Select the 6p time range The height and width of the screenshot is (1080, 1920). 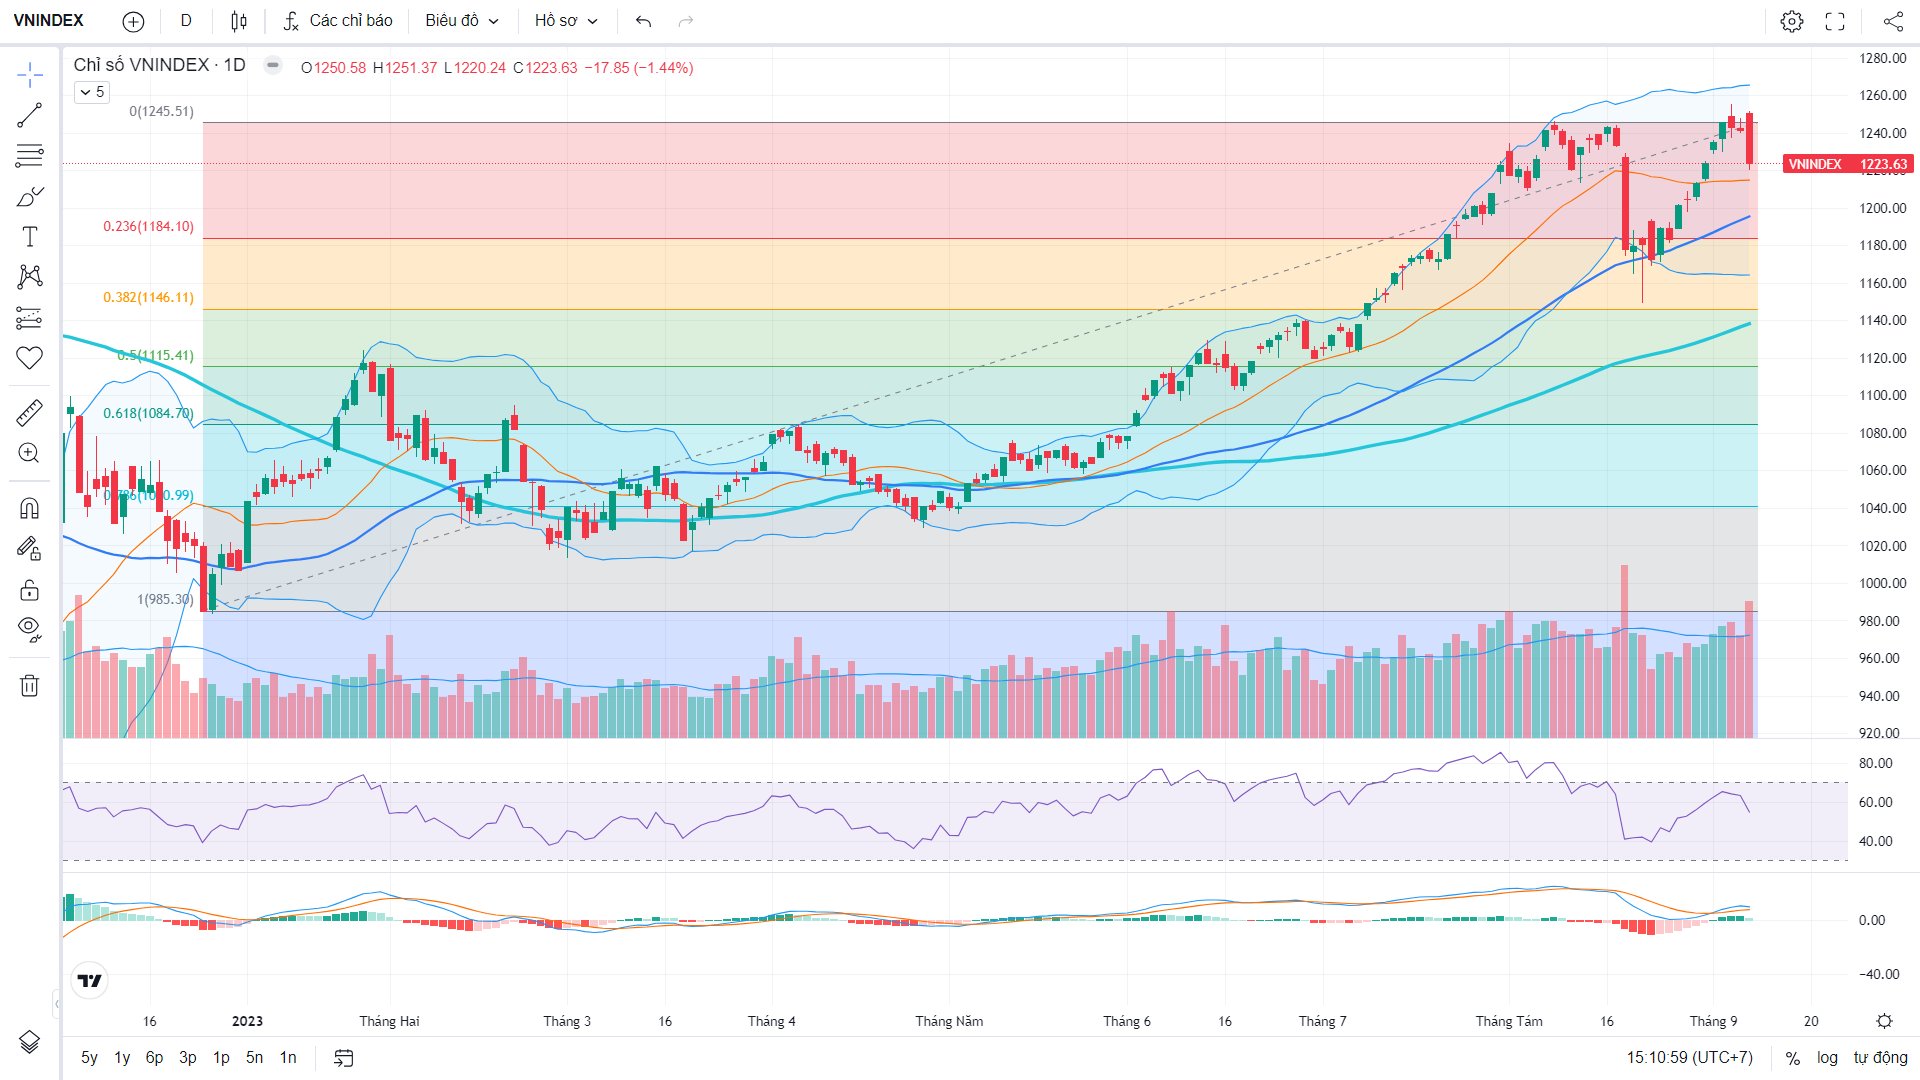coord(154,1058)
